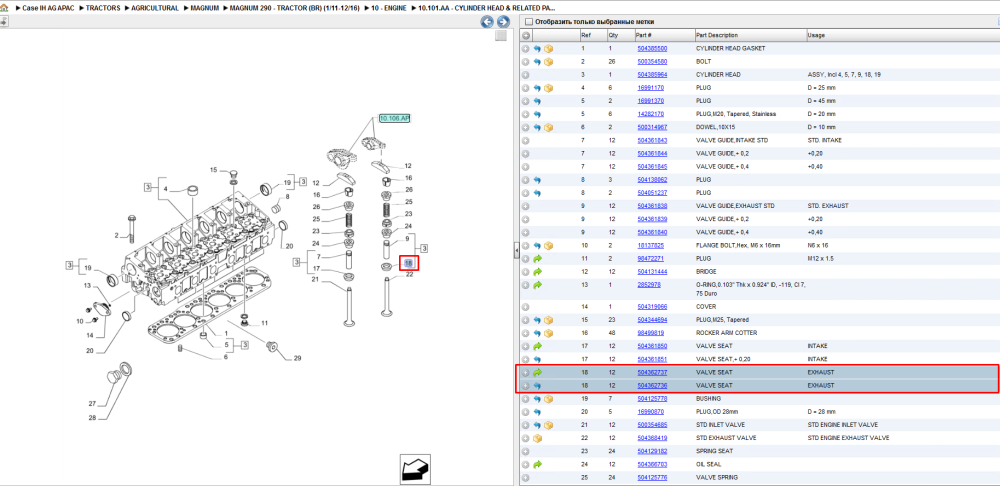
Task: Click the box icon for CYLINDER HEAD GASKET
Action: [548, 48]
